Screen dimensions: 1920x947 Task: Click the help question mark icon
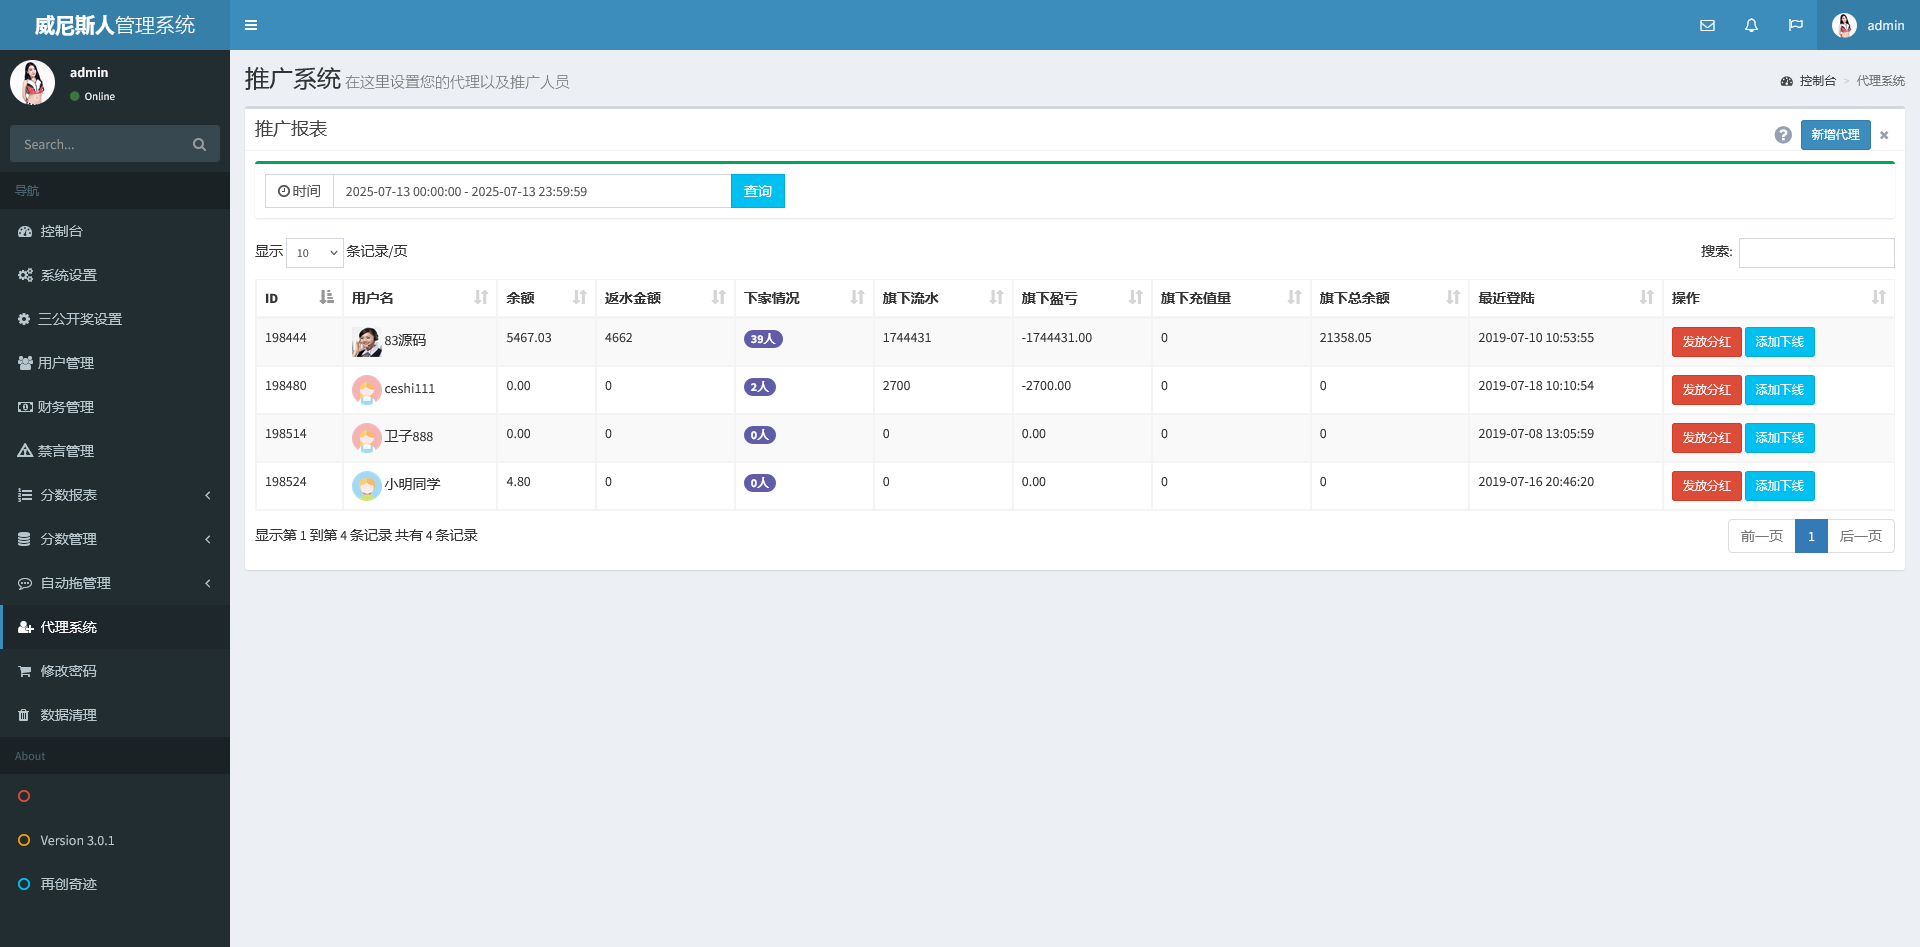click(x=1783, y=135)
